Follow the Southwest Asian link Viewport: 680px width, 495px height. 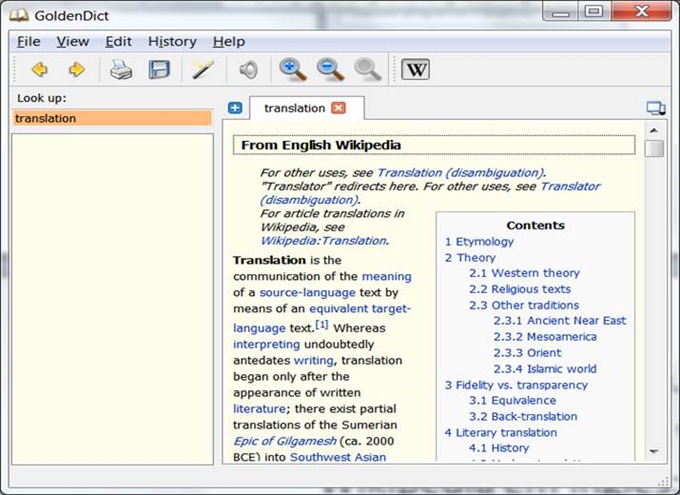(x=338, y=457)
